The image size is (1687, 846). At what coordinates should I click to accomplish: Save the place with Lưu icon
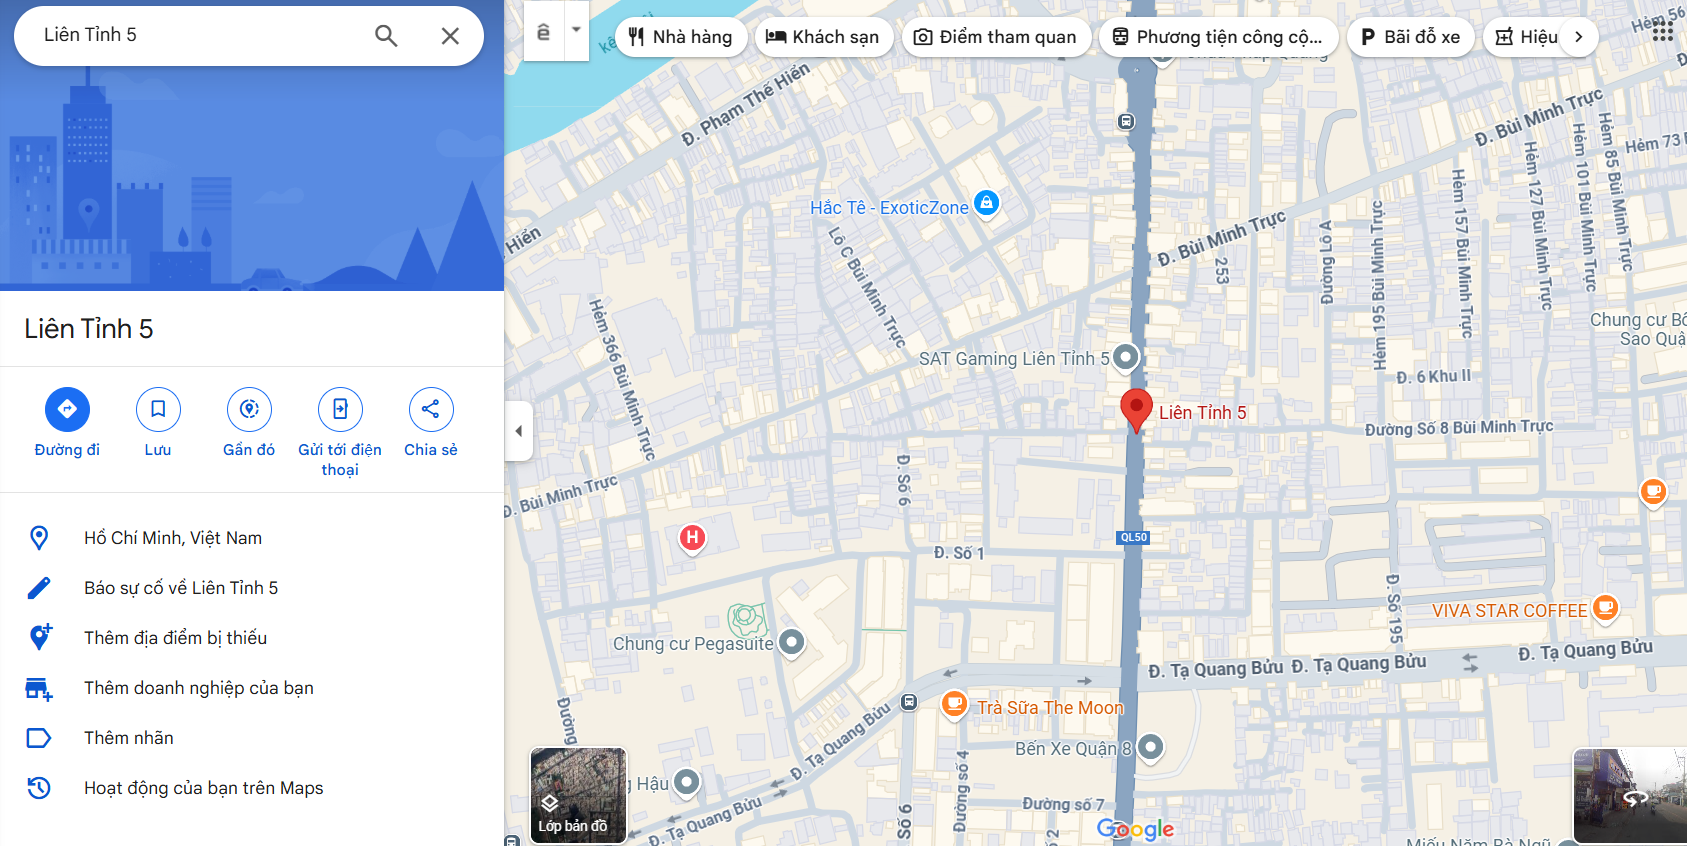pos(158,409)
